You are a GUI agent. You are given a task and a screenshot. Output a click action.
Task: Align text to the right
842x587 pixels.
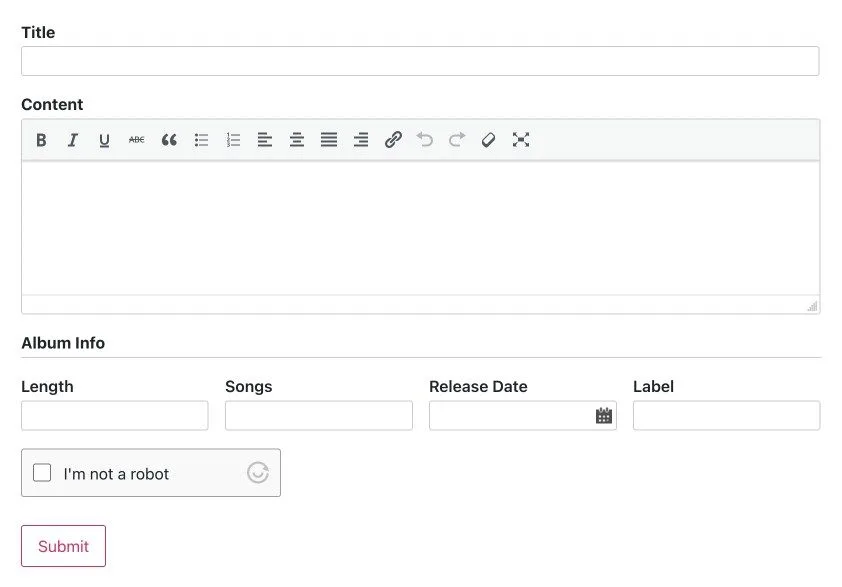click(x=361, y=140)
